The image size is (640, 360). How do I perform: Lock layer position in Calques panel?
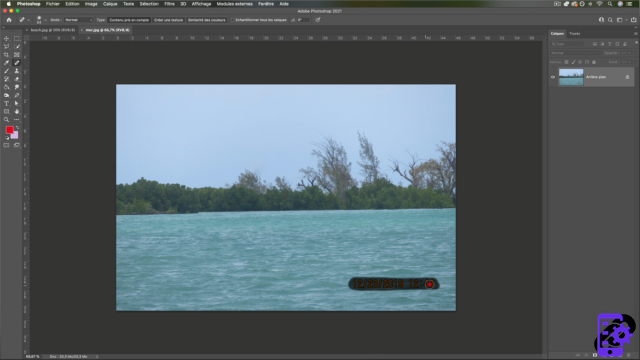coord(580,62)
